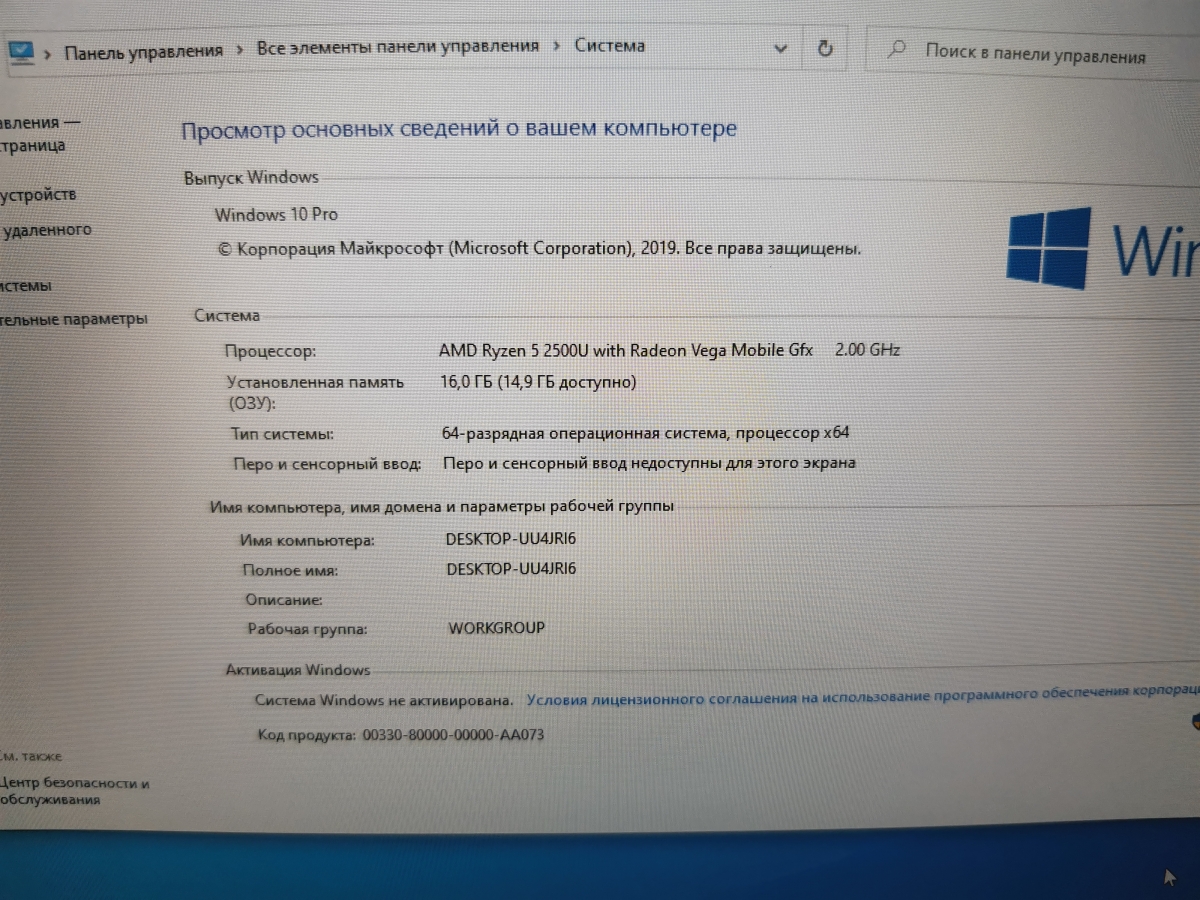Click DESKTOP-UU4JRI6 next to Полное имя
The height and width of the screenshot is (900, 1200).
tap(511, 569)
